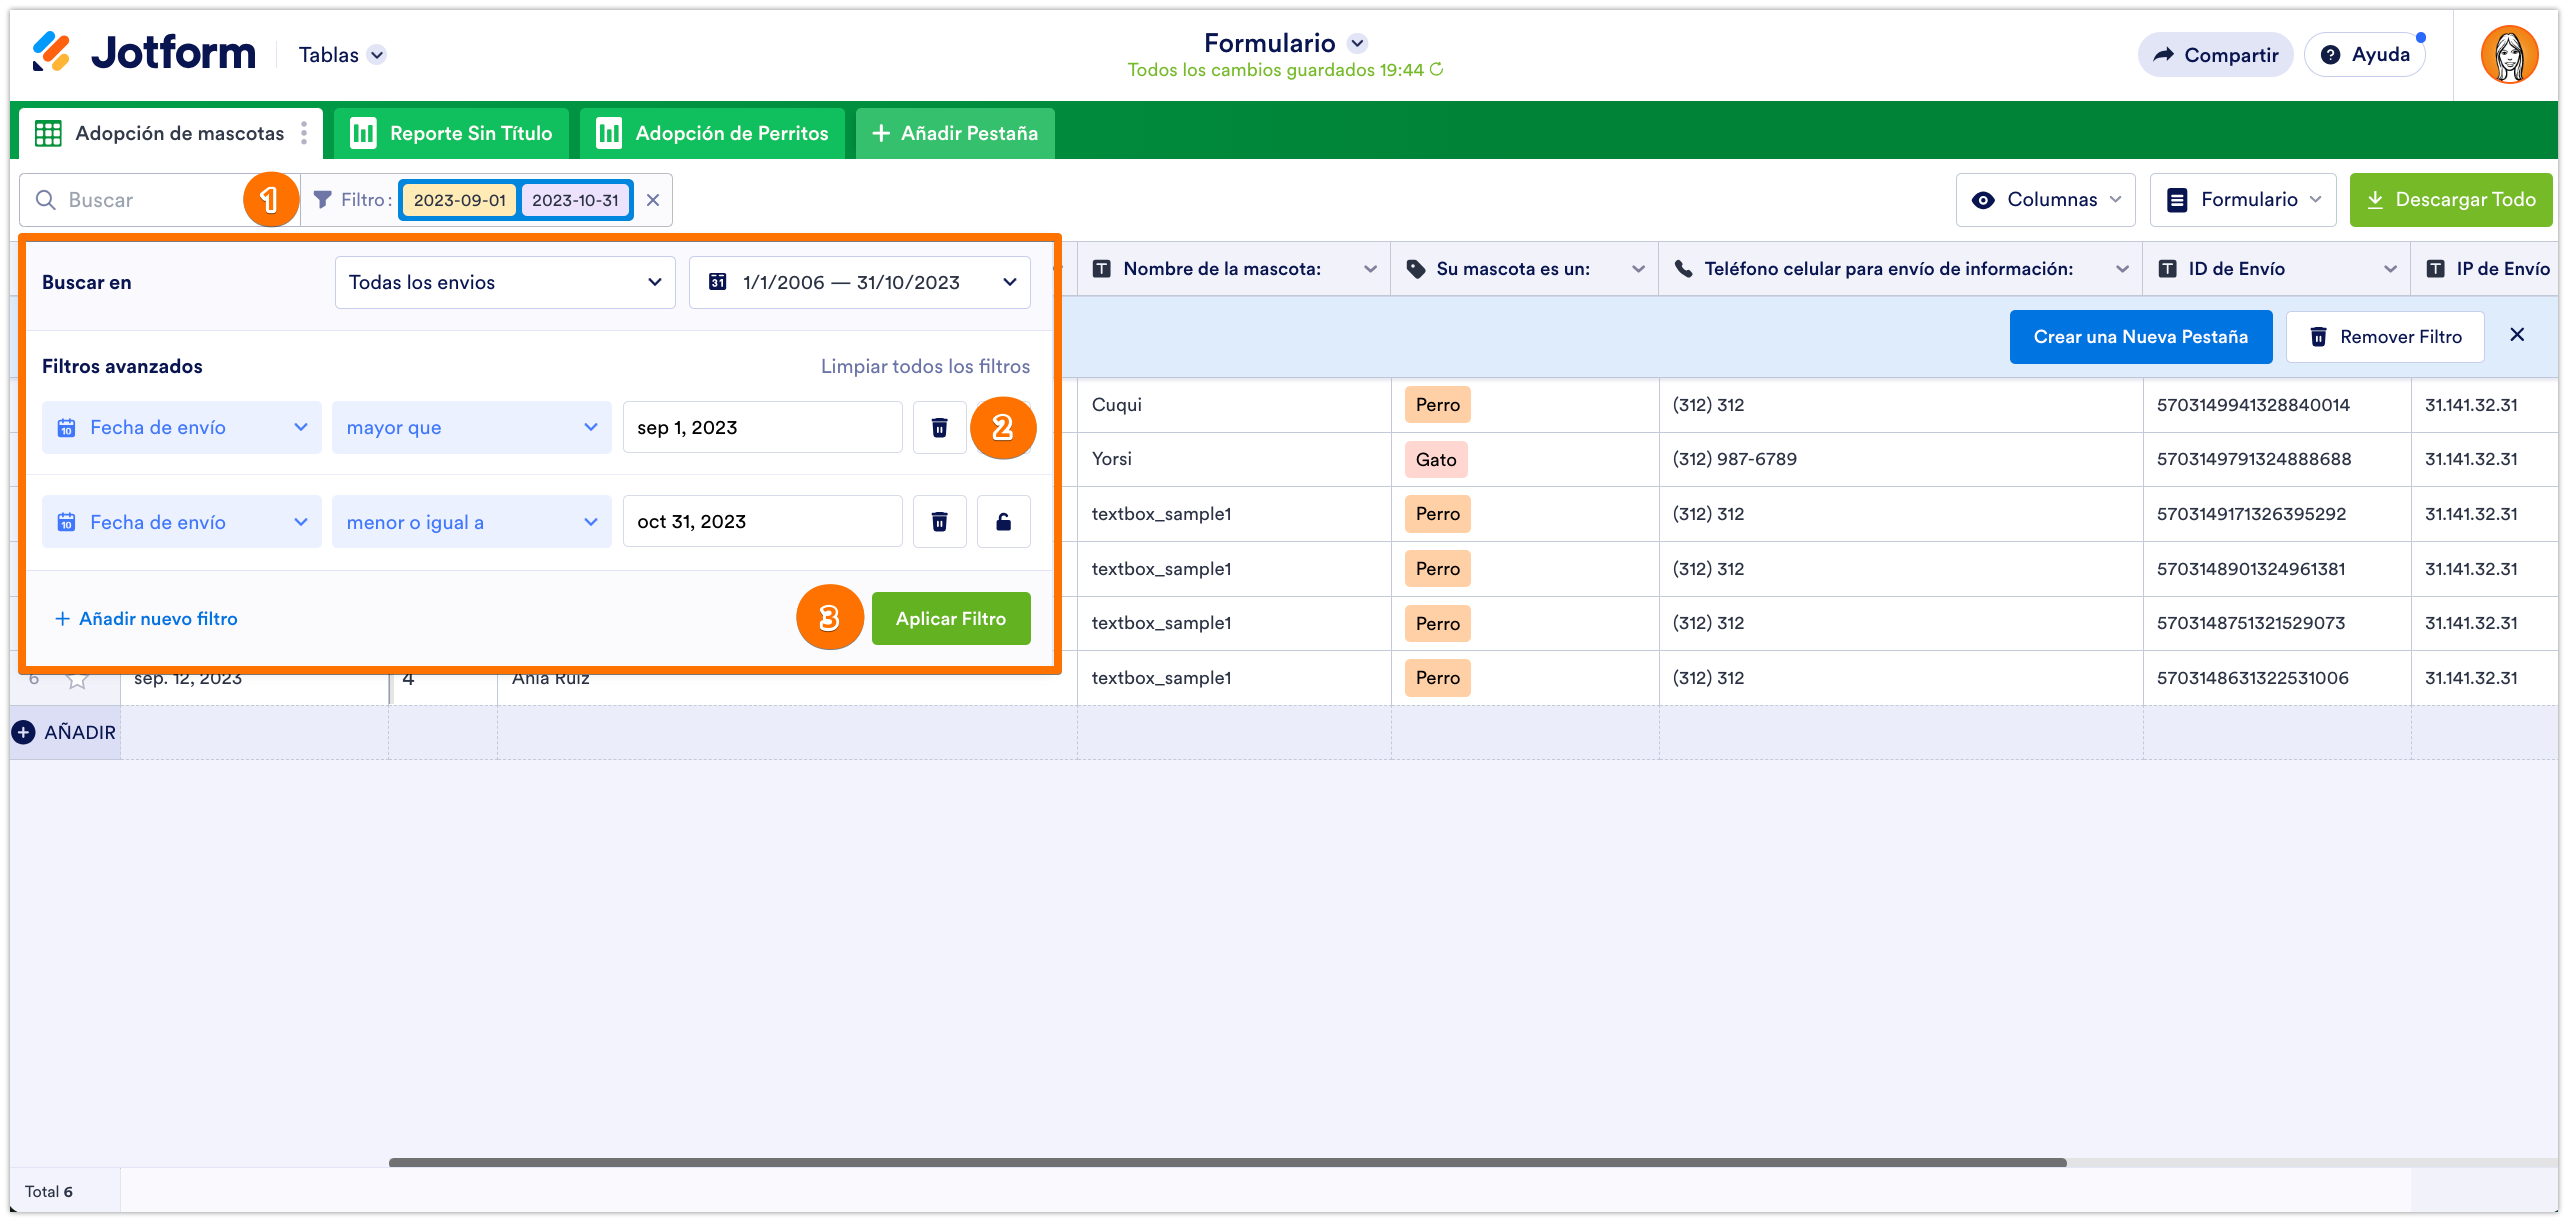Image resolution: width=2568 pixels, height=1222 pixels.
Task: Click 'Limpiar todos los filtros' link
Action: tap(925, 367)
